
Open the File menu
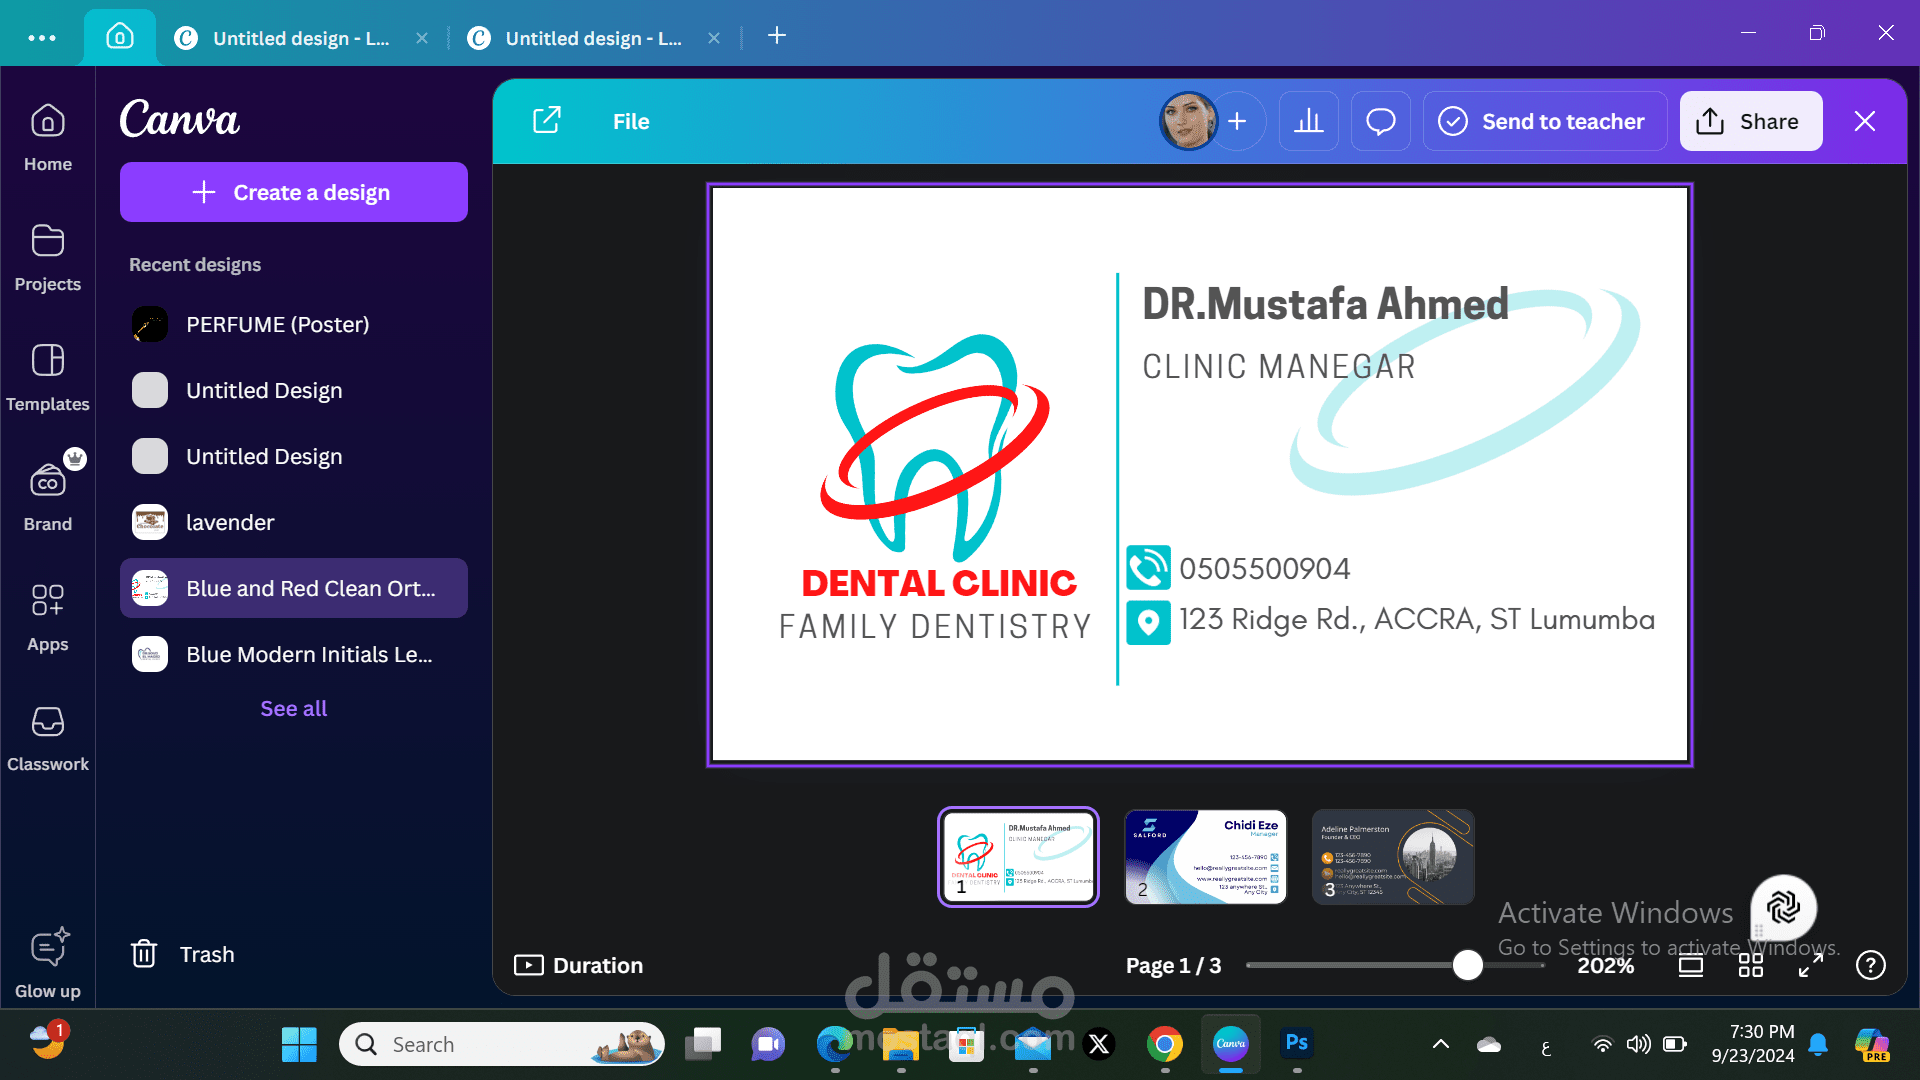tap(630, 121)
